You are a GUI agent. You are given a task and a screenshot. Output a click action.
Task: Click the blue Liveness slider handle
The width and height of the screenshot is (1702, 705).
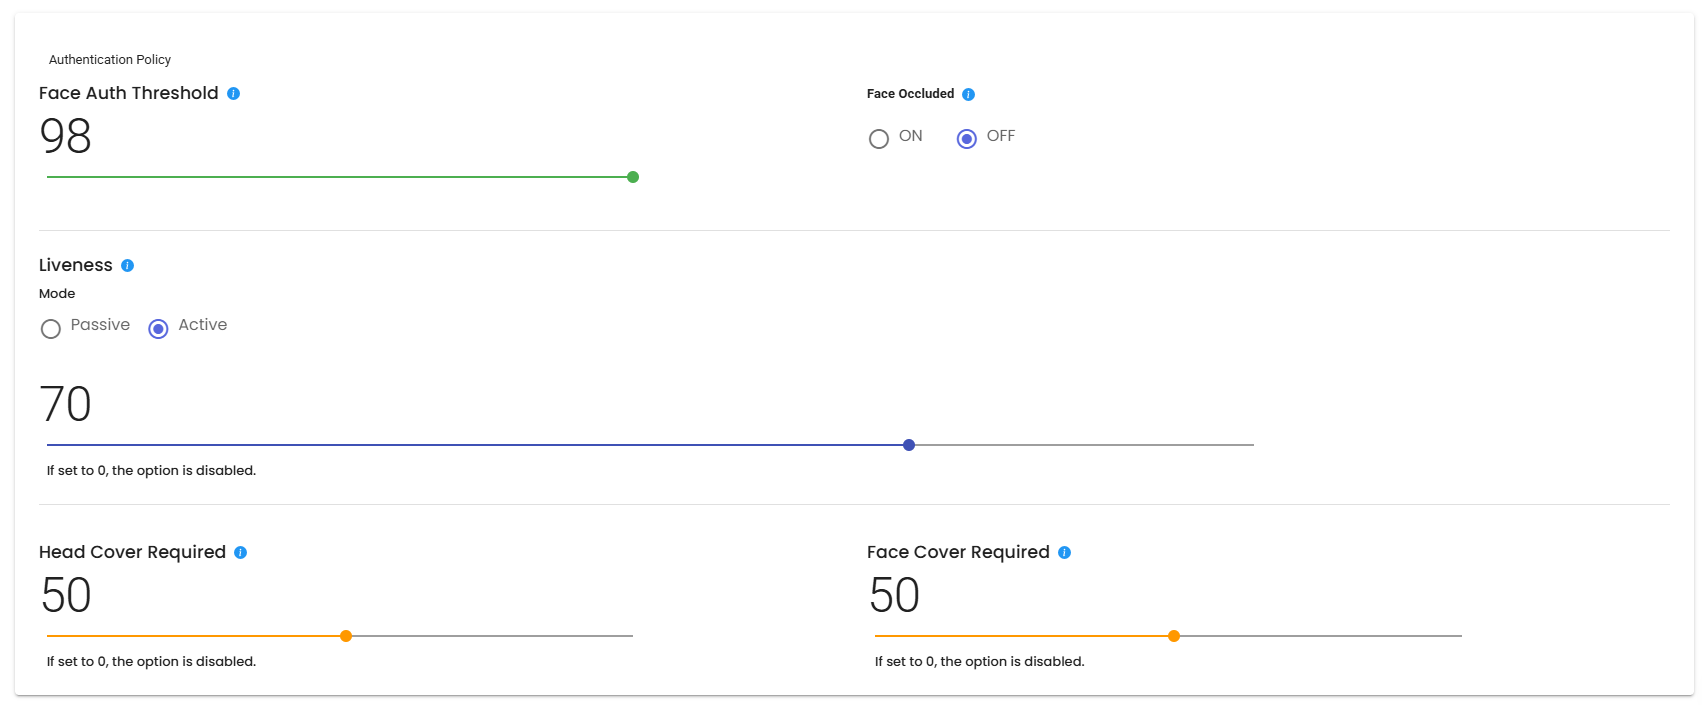pyautogui.click(x=909, y=445)
